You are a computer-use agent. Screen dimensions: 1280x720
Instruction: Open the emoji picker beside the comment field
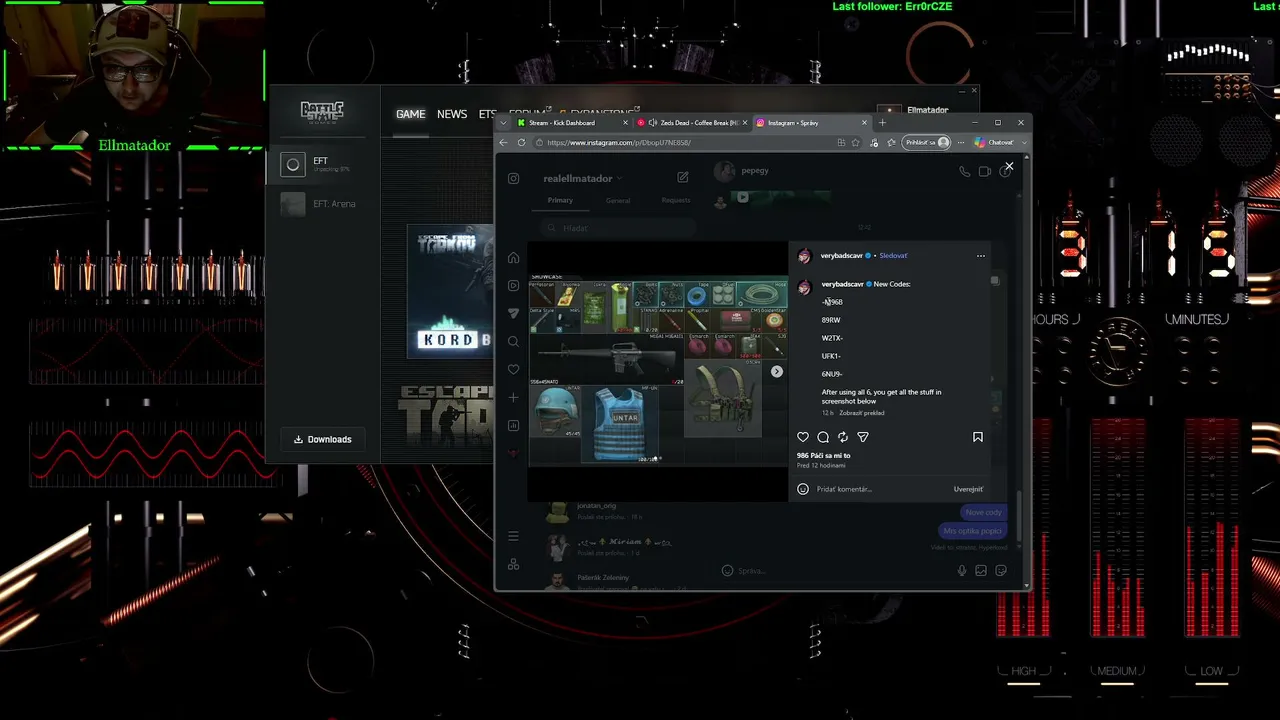pyautogui.click(x=803, y=489)
